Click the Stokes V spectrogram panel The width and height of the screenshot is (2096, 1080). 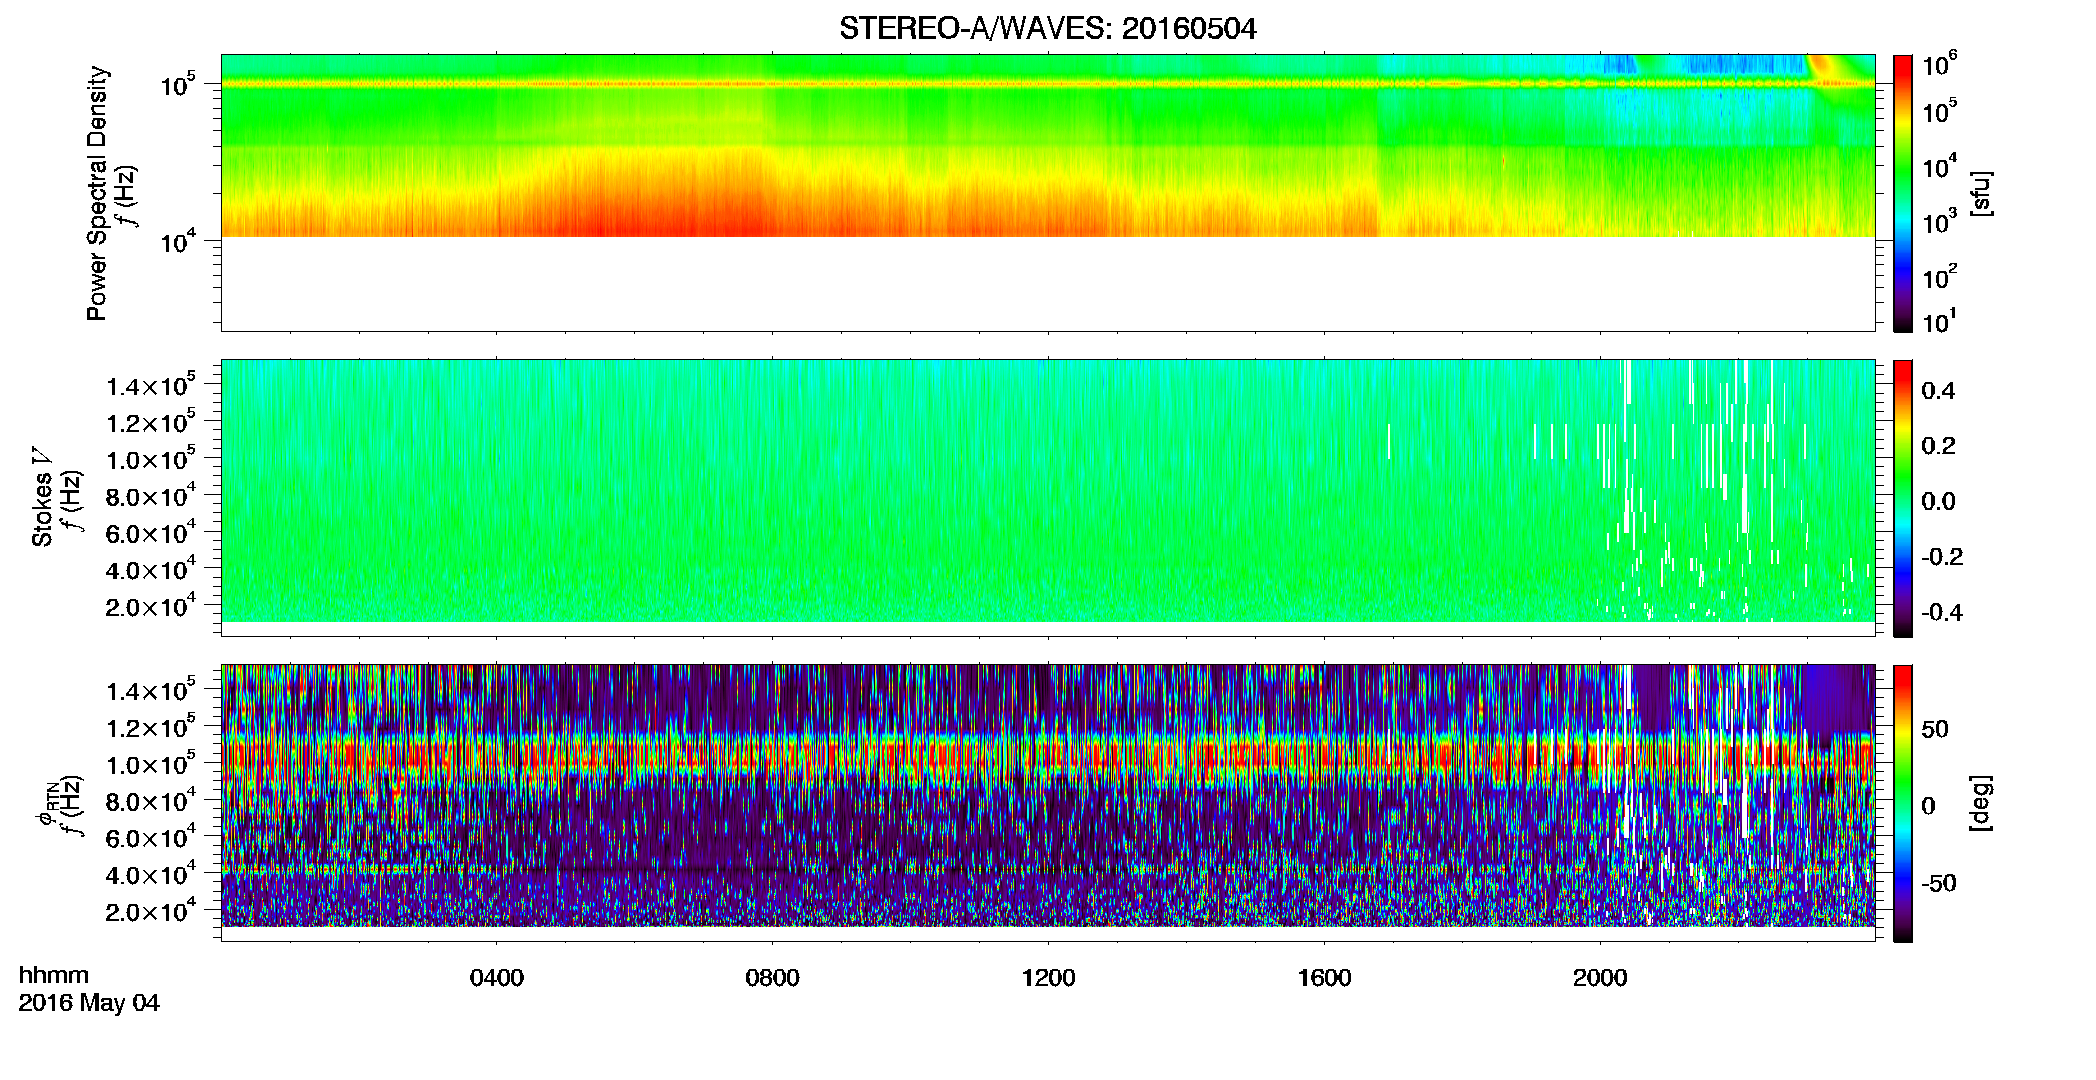1048,498
